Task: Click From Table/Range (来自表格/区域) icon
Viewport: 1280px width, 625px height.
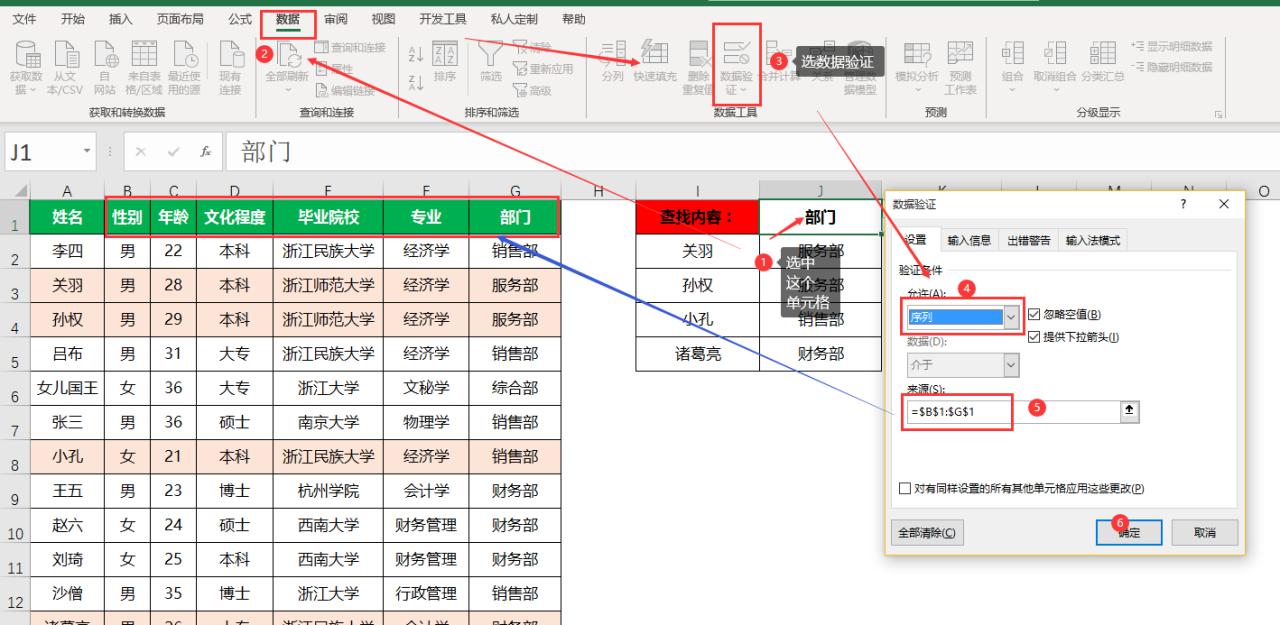Action: 145,54
